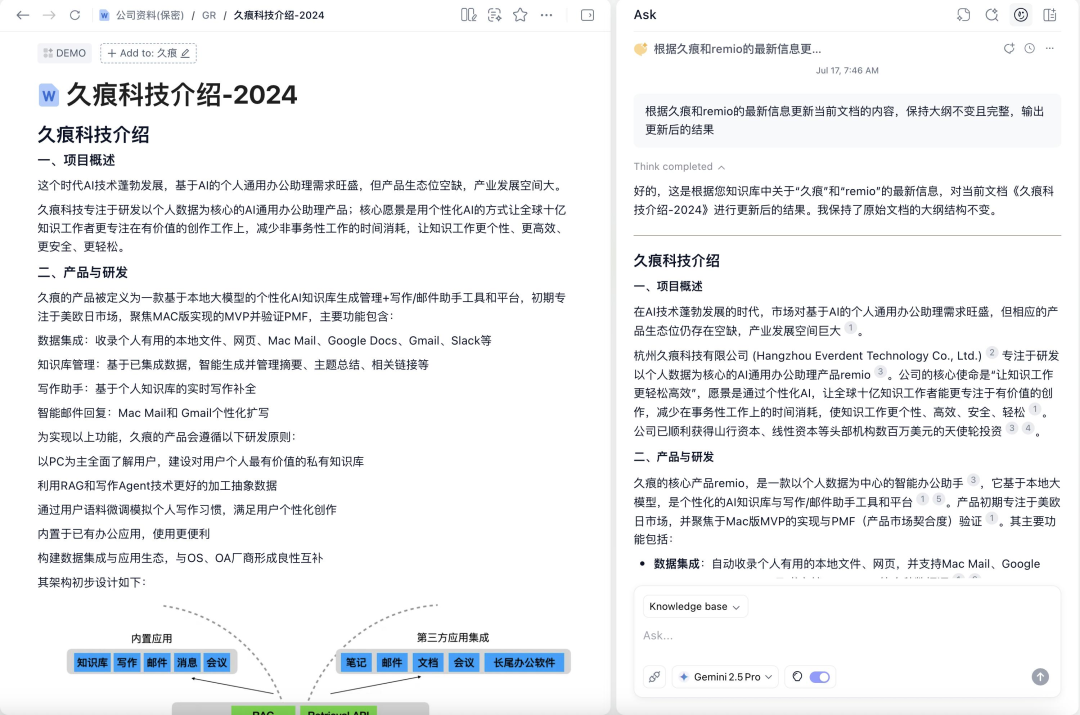Send the message with the up arrow
This screenshot has height=715, width=1080.
(x=1040, y=676)
